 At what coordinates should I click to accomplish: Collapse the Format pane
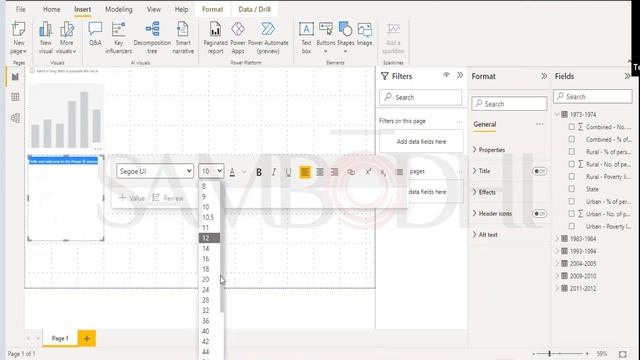[x=544, y=76]
